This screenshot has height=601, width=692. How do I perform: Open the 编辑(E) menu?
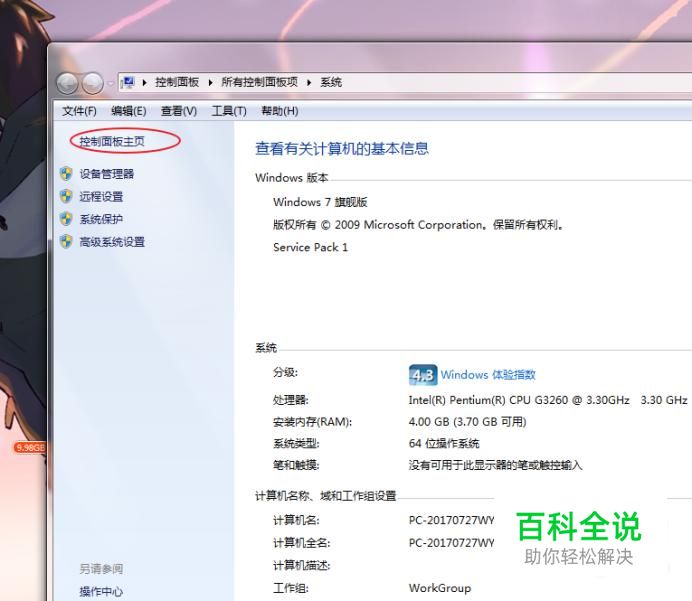pyautogui.click(x=128, y=111)
